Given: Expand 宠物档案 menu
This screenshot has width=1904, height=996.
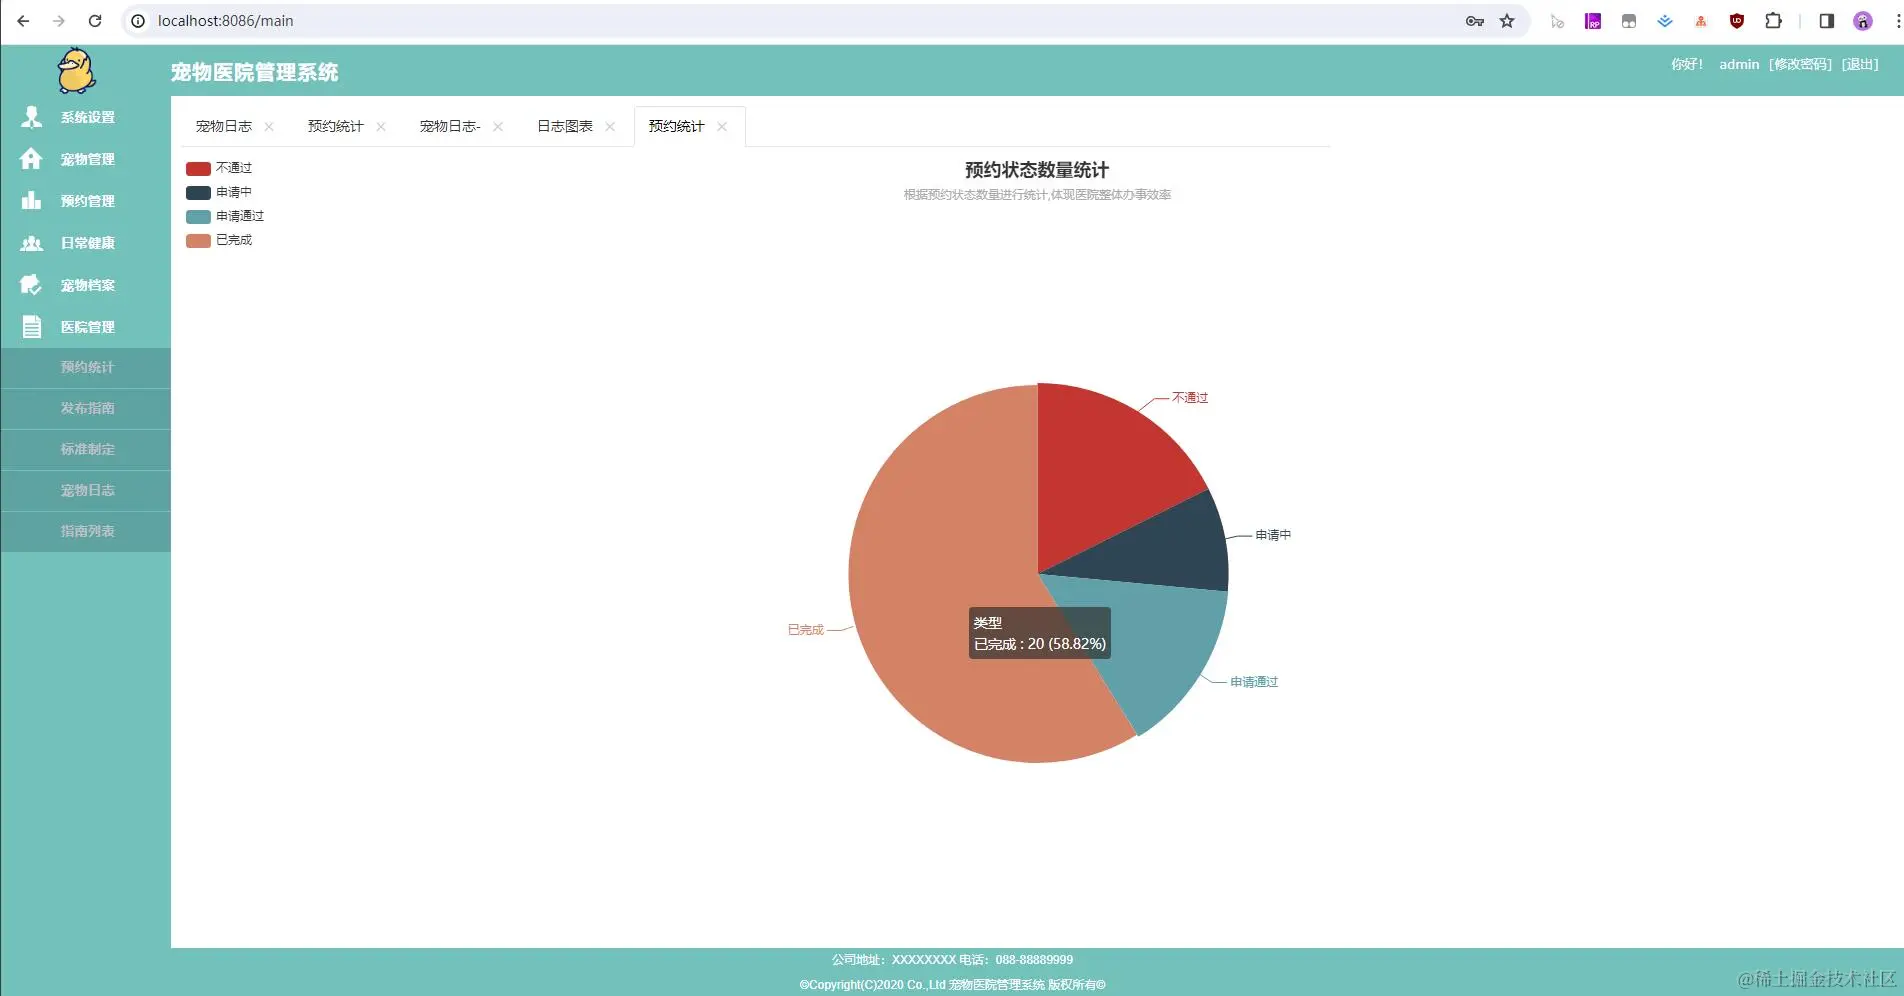Looking at the screenshot, I should [x=86, y=285].
